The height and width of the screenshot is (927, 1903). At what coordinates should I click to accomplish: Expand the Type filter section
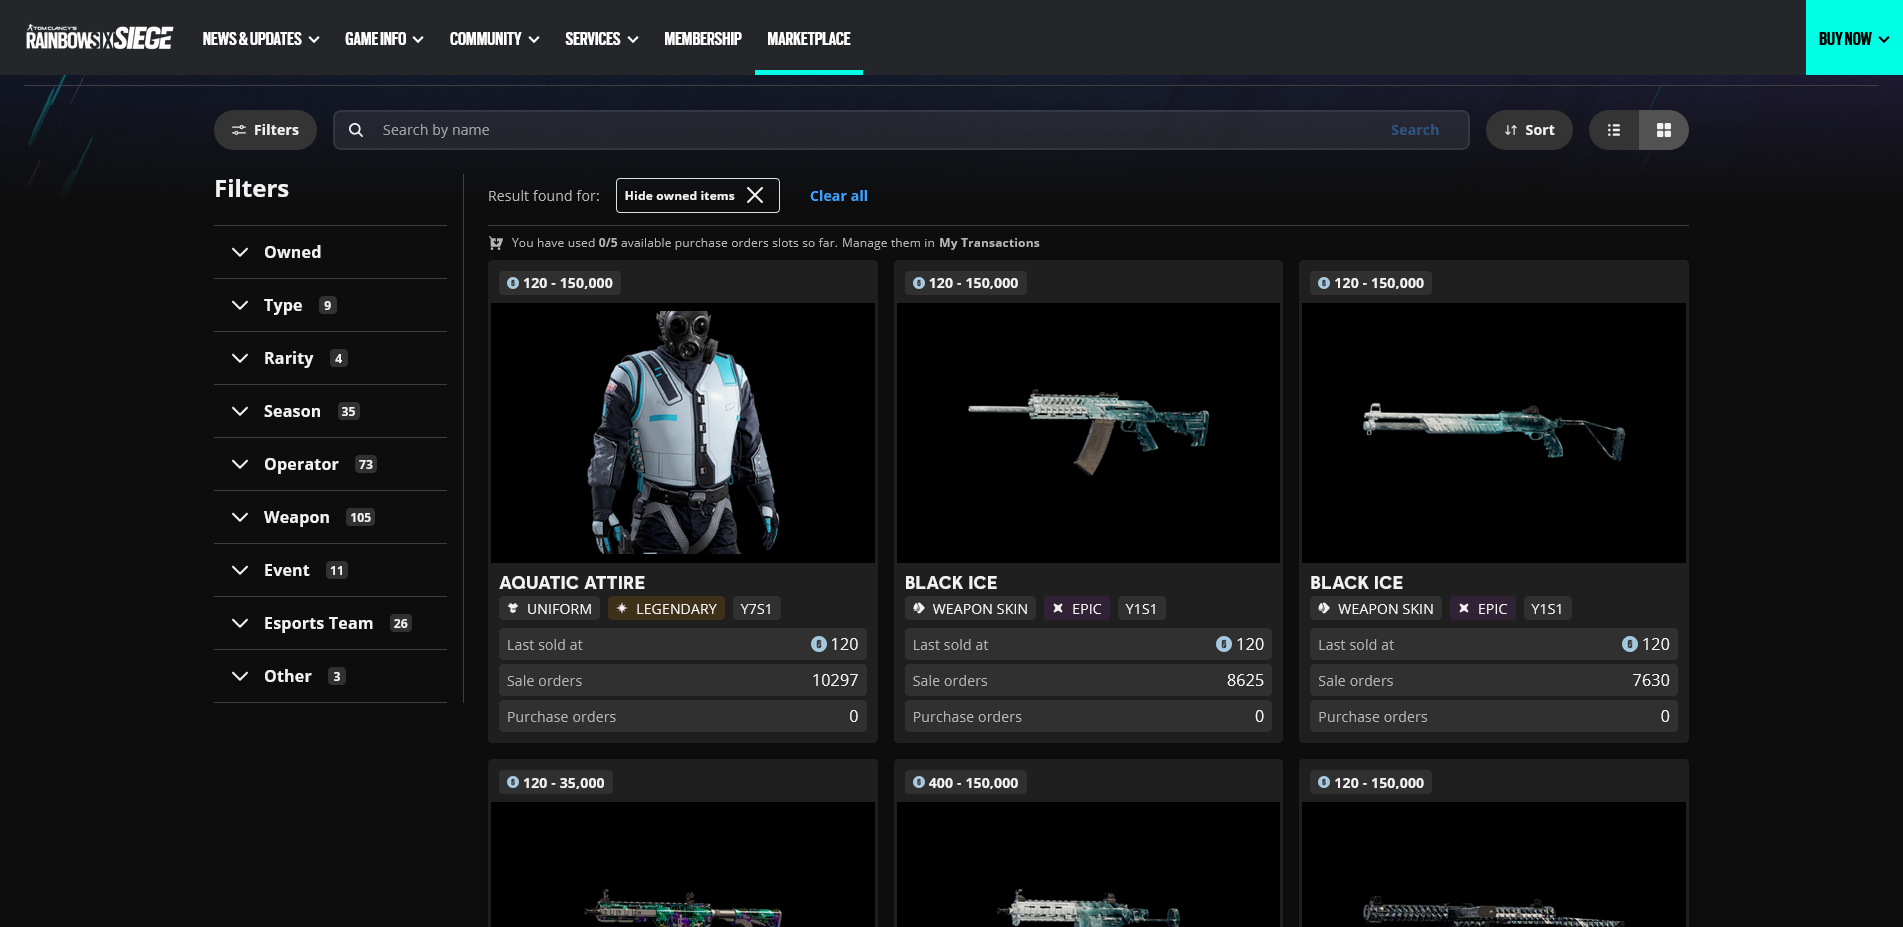[330, 305]
